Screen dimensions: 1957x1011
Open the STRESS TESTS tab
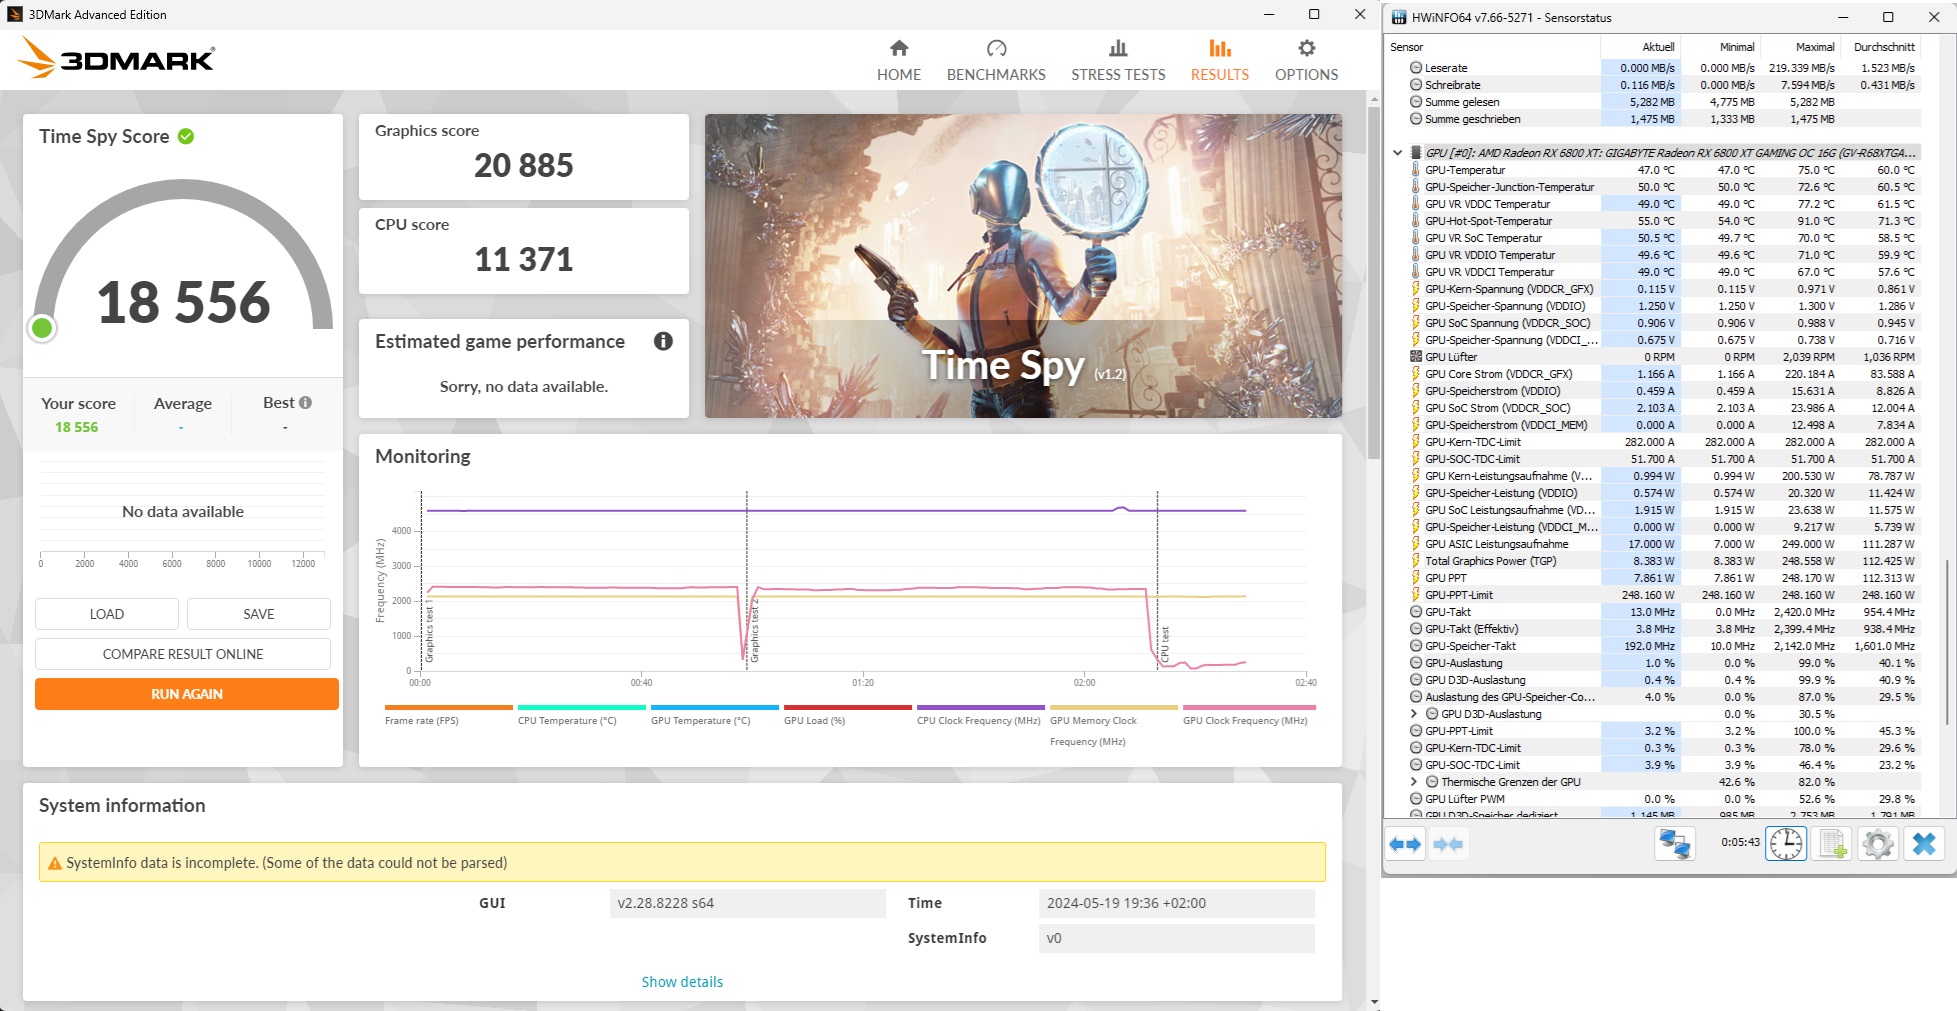(1118, 61)
